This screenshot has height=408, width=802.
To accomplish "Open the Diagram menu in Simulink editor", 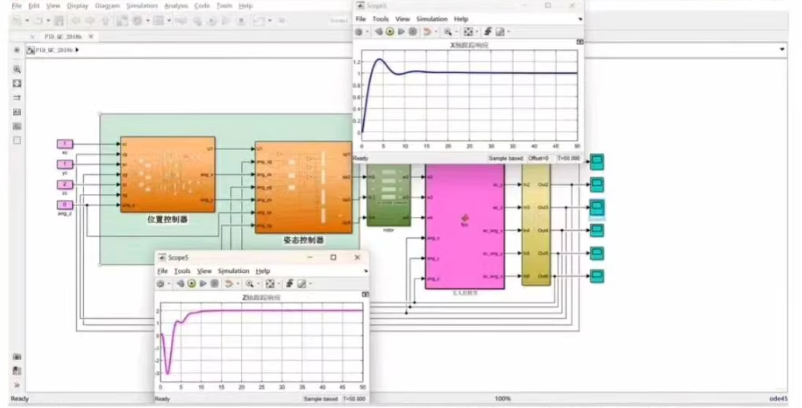I will pyautogui.click(x=107, y=6).
